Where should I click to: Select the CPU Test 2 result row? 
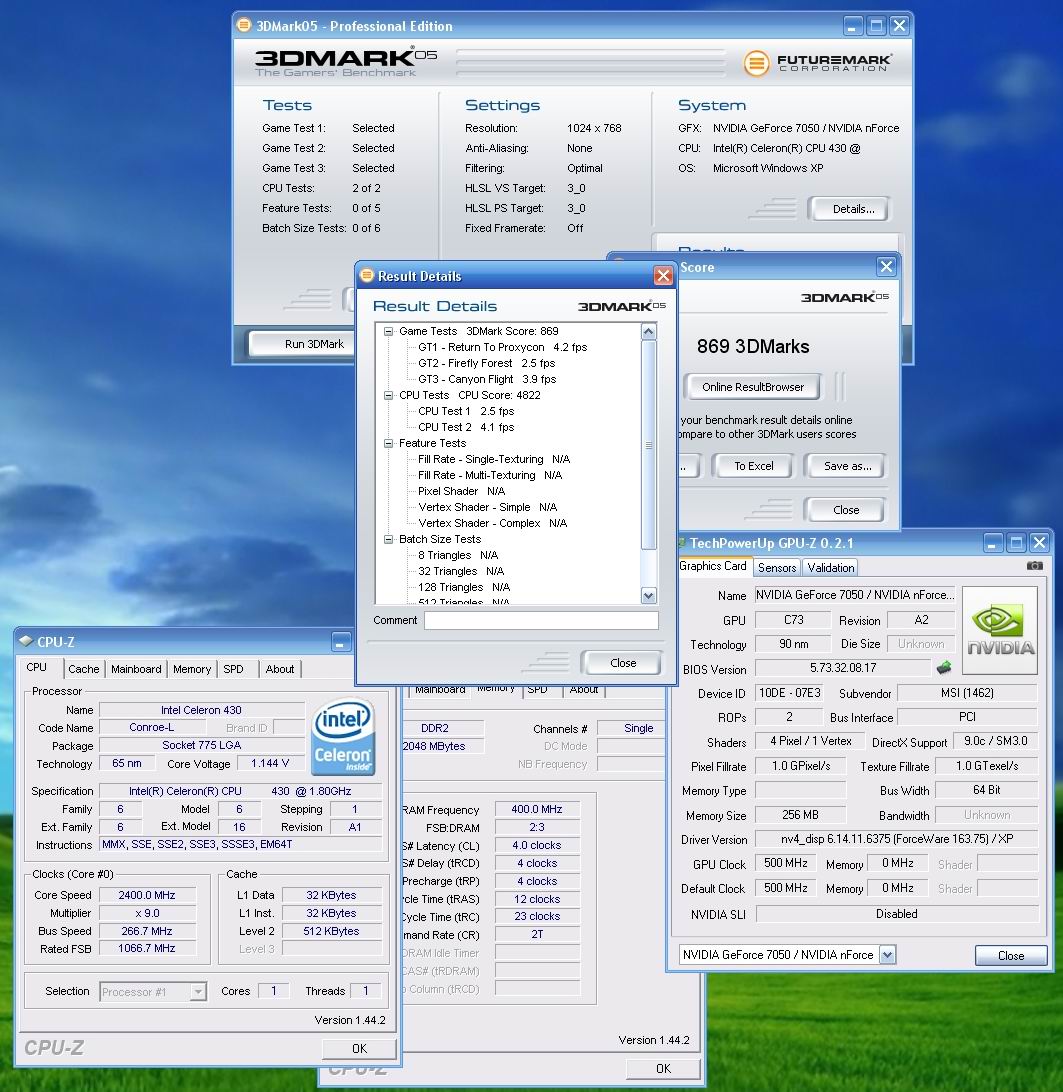[466, 428]
